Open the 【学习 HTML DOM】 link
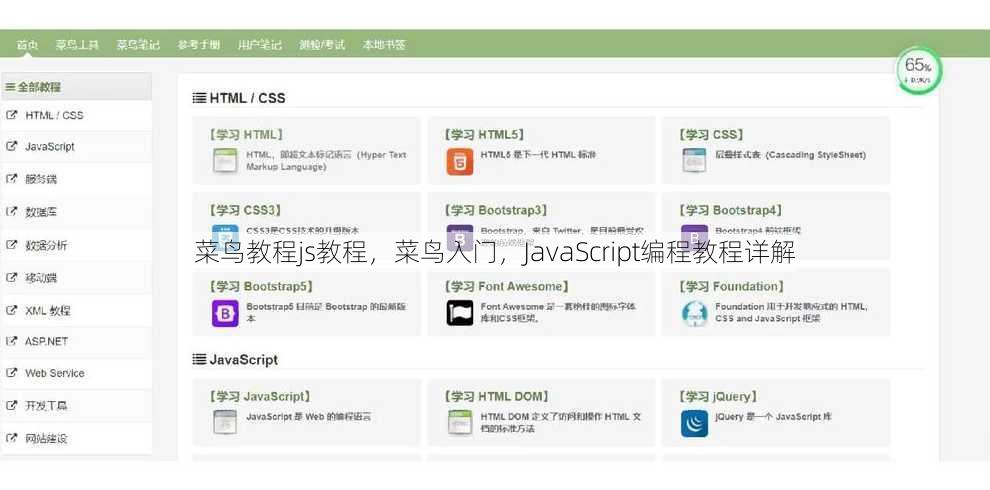 [496, 397]
